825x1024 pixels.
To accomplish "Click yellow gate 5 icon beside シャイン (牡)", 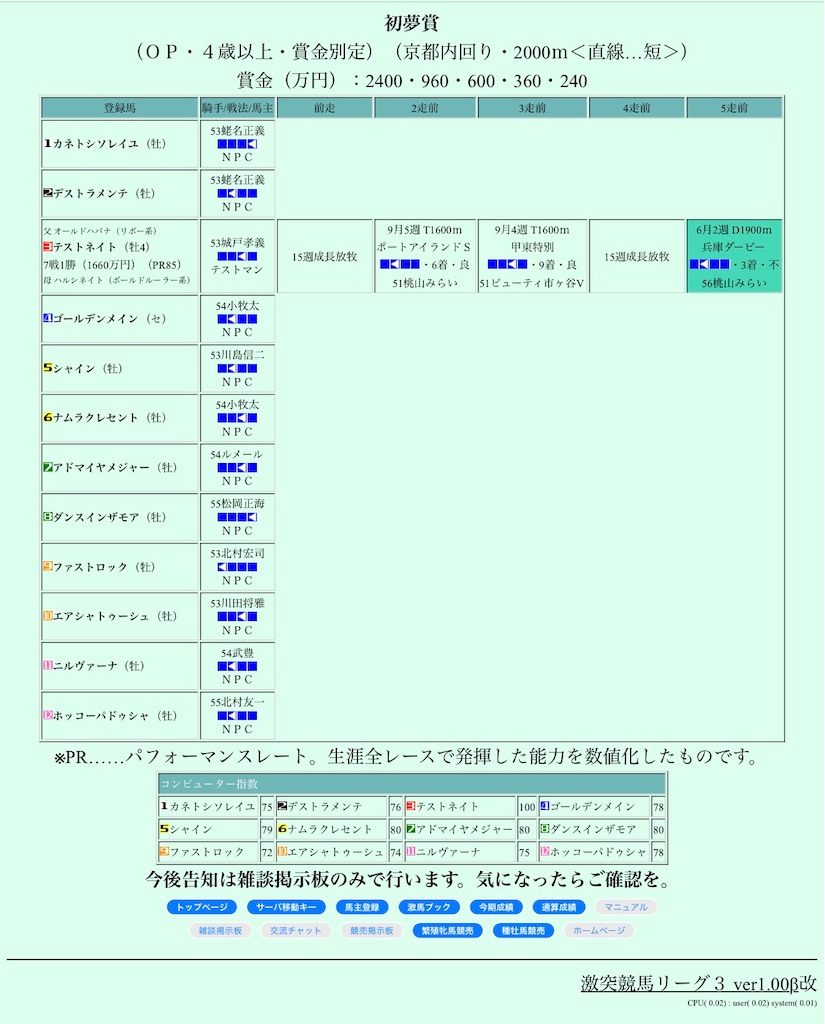I will pos(48,368).
